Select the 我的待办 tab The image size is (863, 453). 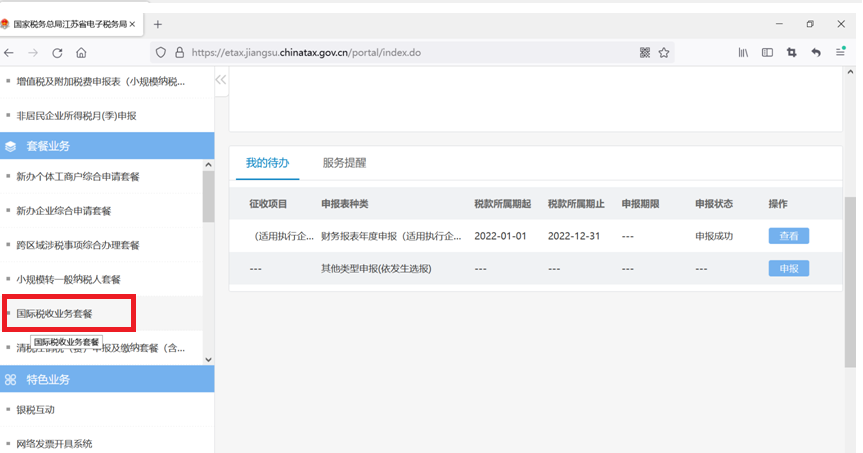tap(267, 163)
